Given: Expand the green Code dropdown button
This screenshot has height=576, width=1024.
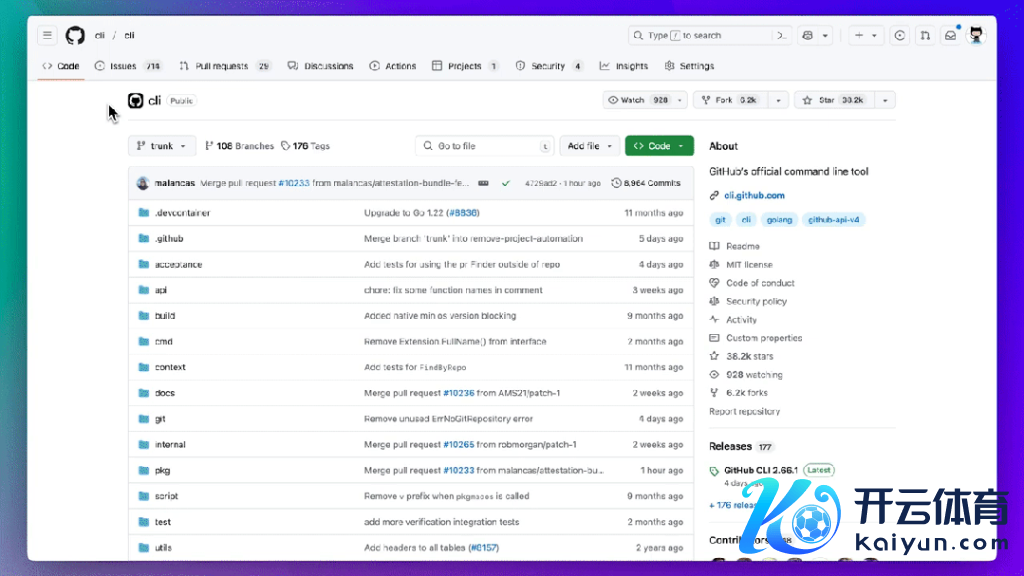Looking at the screenshot, I should coord(659,146).
